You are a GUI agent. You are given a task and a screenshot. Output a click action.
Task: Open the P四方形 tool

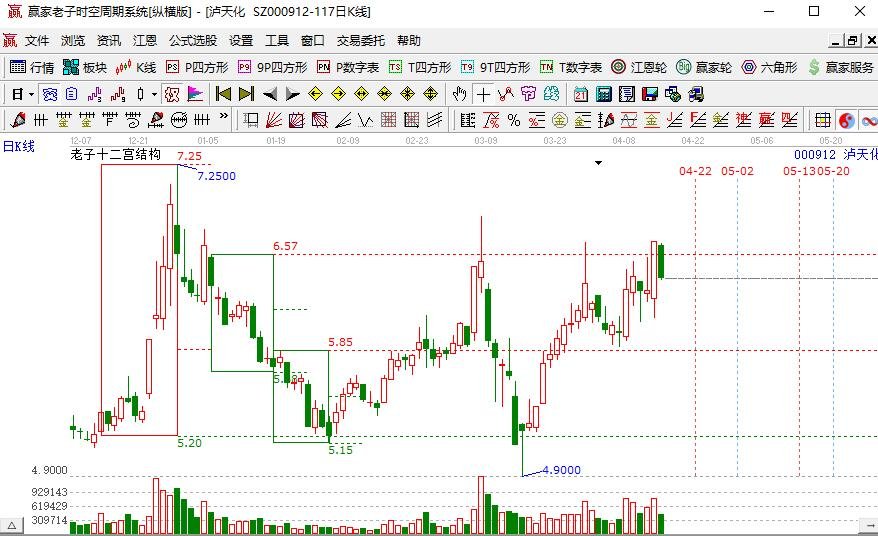[x=197, y=67]
